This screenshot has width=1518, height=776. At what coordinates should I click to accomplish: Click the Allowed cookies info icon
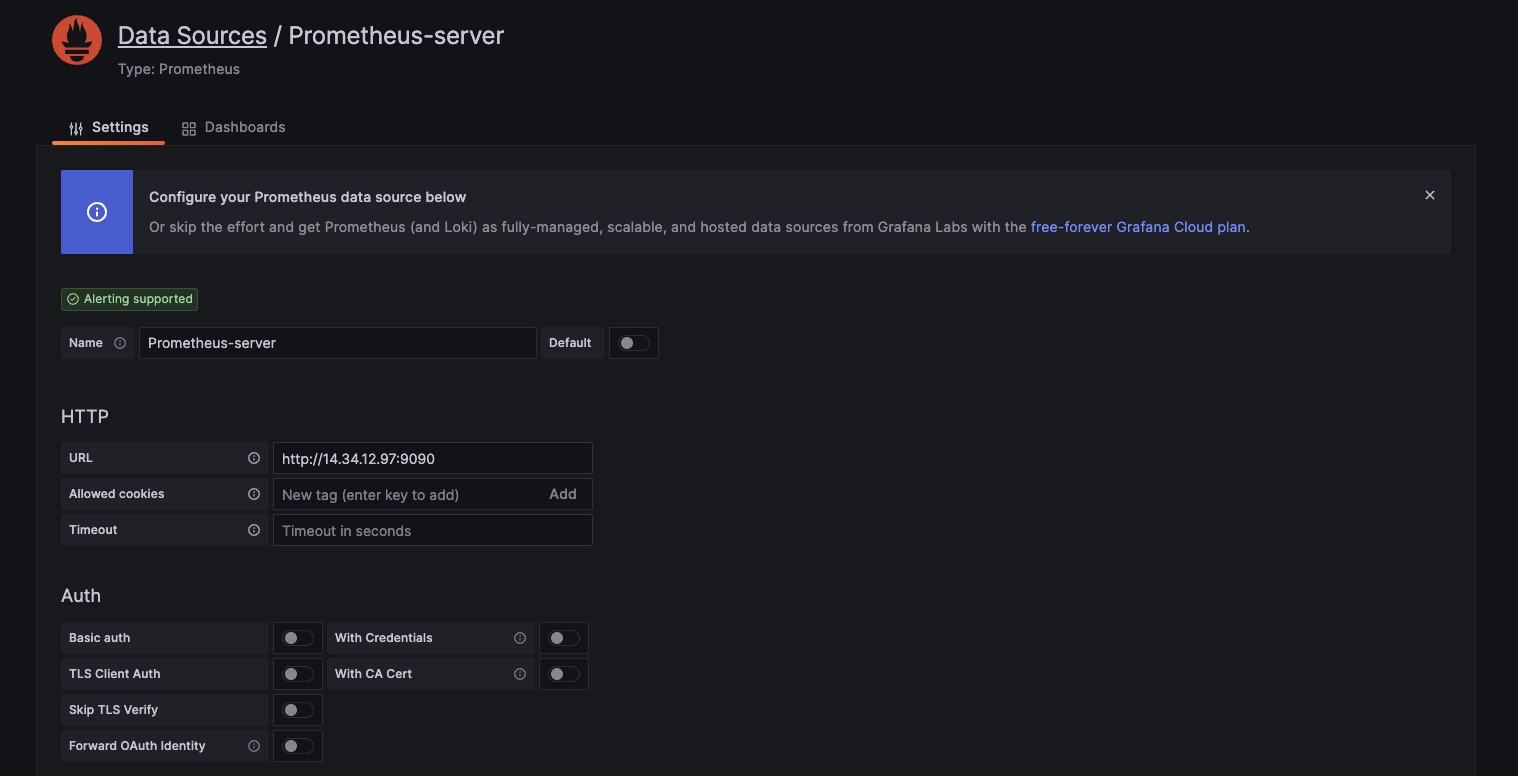pyautogui.click(x=254, y=494)
